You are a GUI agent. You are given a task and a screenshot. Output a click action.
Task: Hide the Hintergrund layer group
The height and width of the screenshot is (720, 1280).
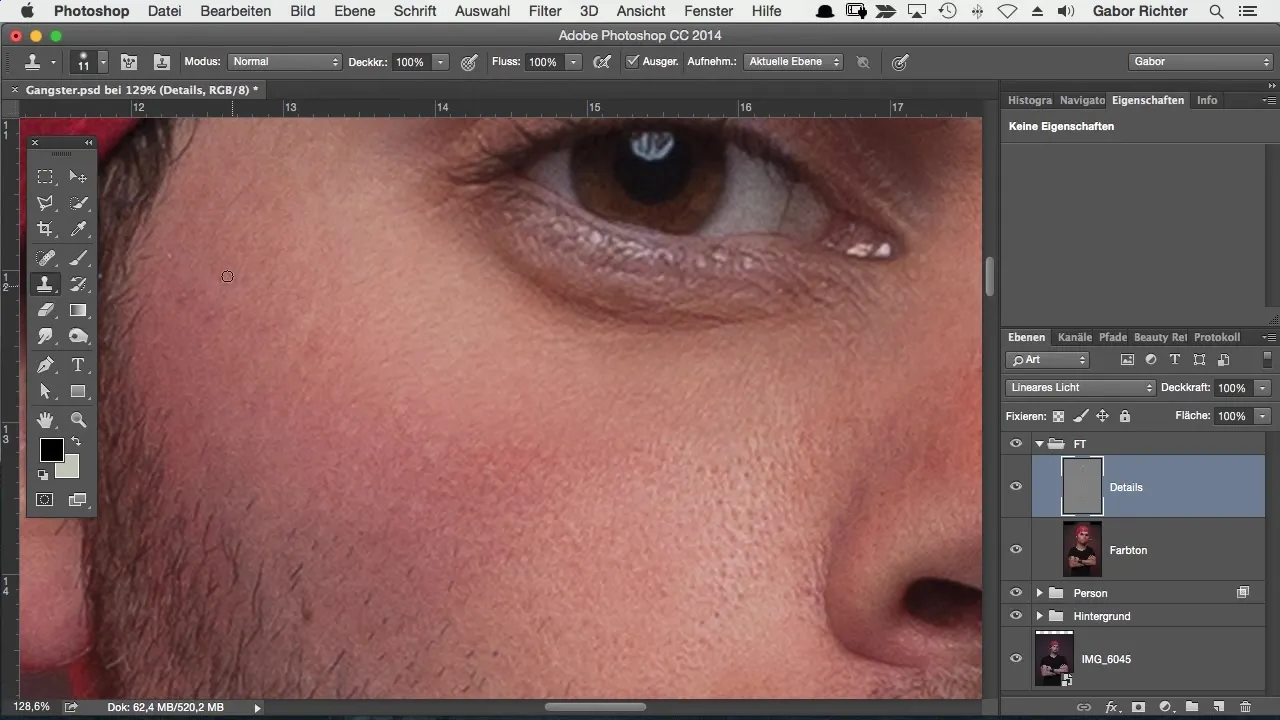1016,616
